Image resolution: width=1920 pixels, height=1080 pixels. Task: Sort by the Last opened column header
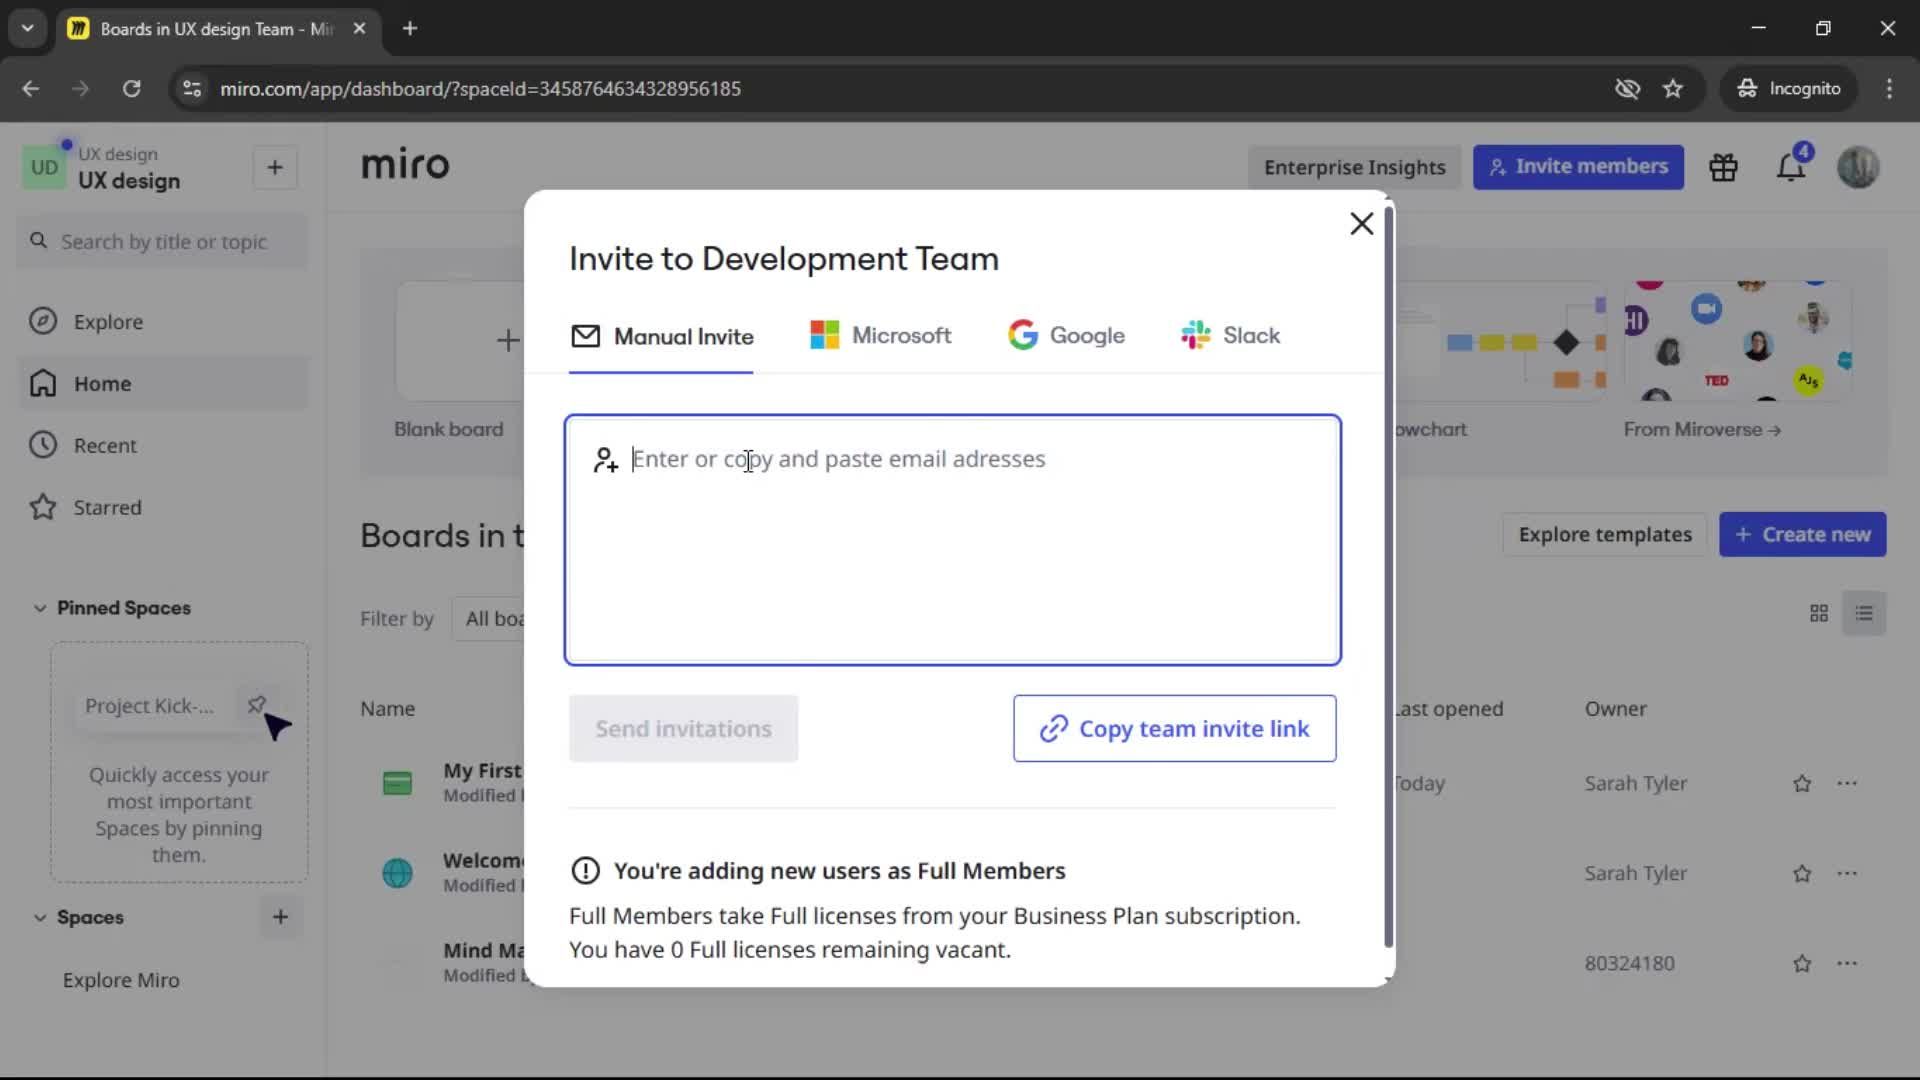pyautogui.click(x=1448, y=709)
